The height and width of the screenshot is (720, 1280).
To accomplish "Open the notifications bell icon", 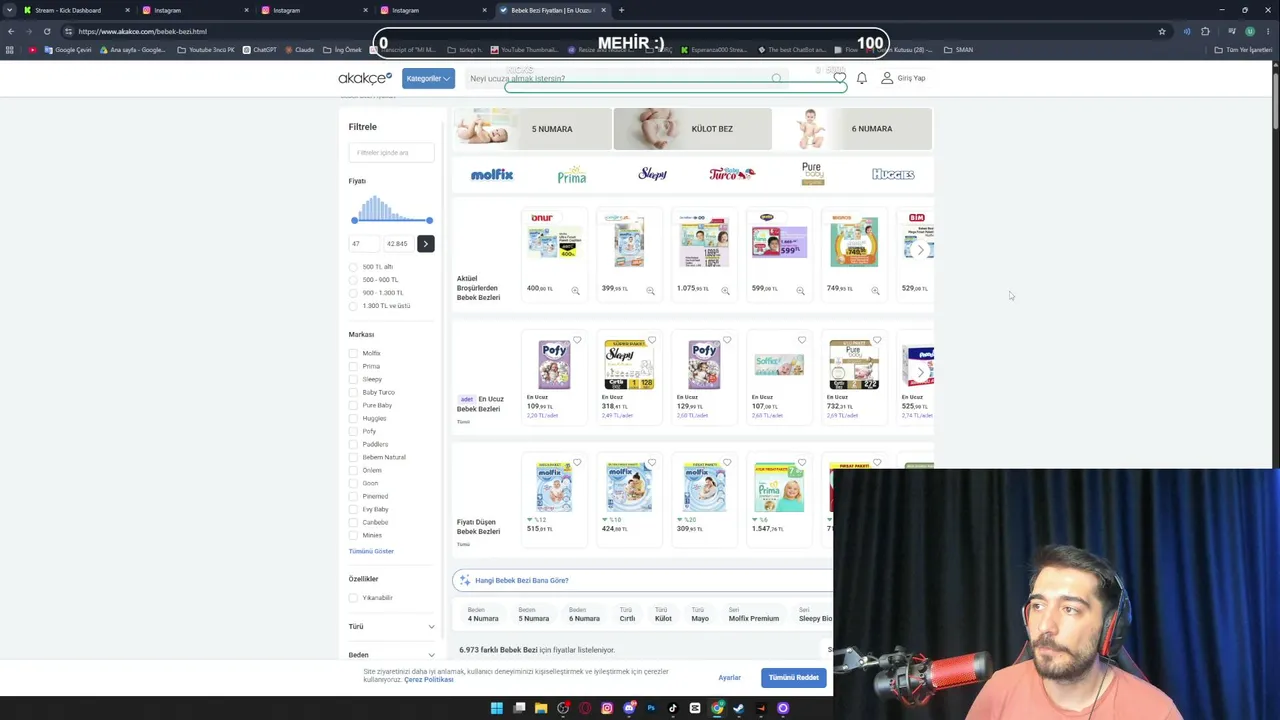I will 862,78.
